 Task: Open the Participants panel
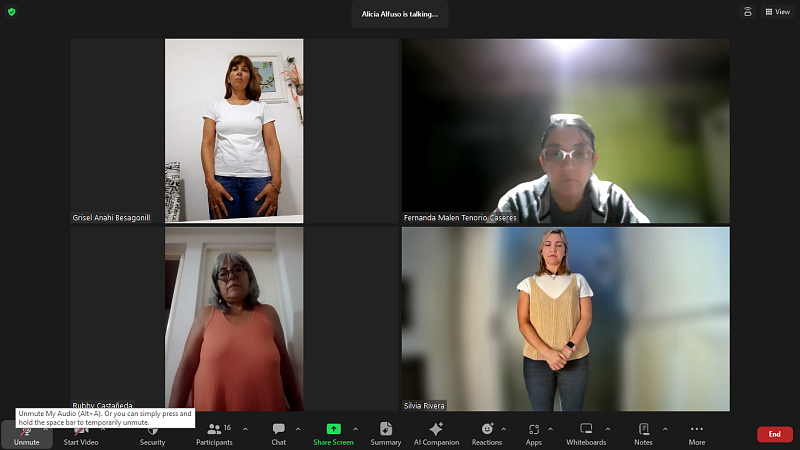pos(214,433)
